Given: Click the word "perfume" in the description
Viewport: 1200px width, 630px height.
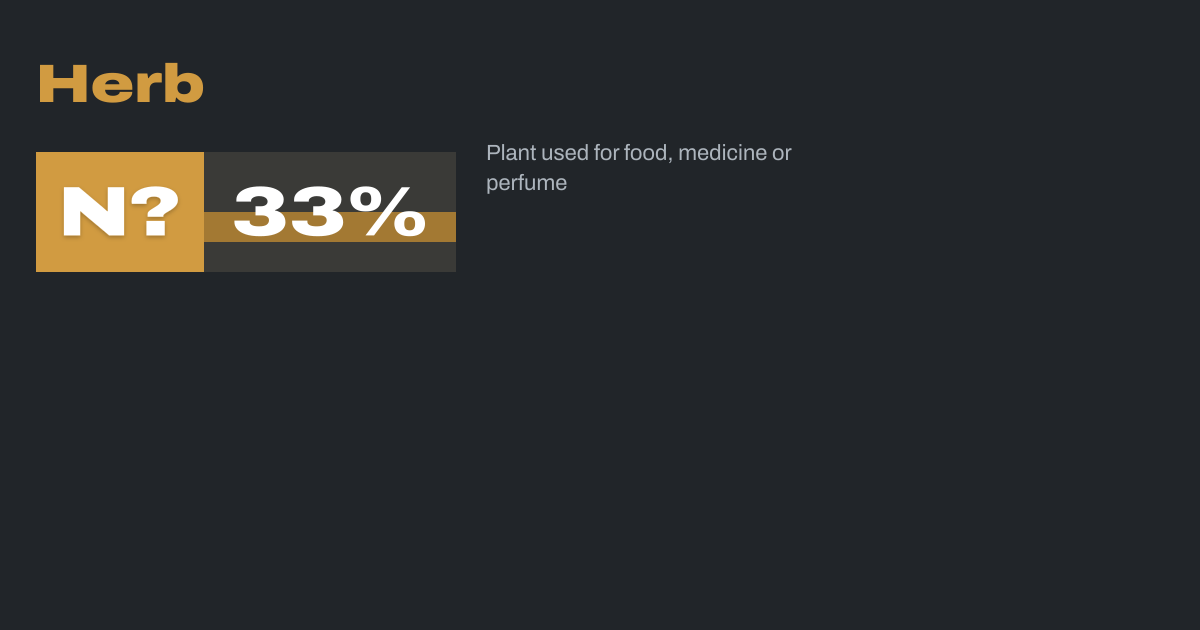Looking at the screenshot, I should 526,183.
